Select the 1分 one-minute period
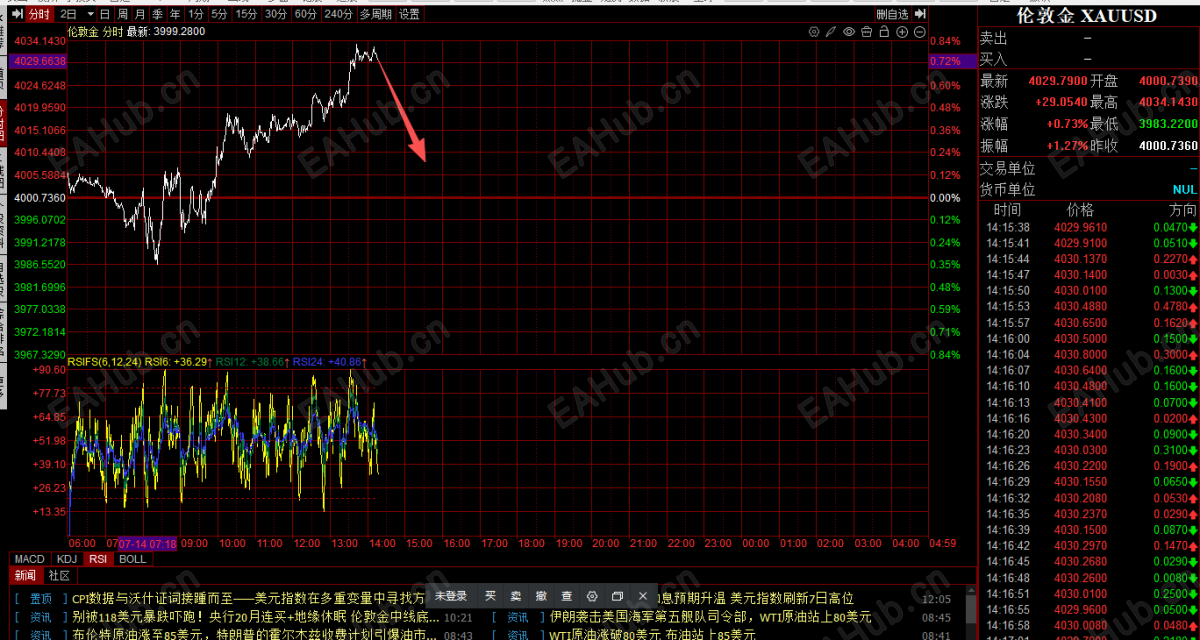 196,14
